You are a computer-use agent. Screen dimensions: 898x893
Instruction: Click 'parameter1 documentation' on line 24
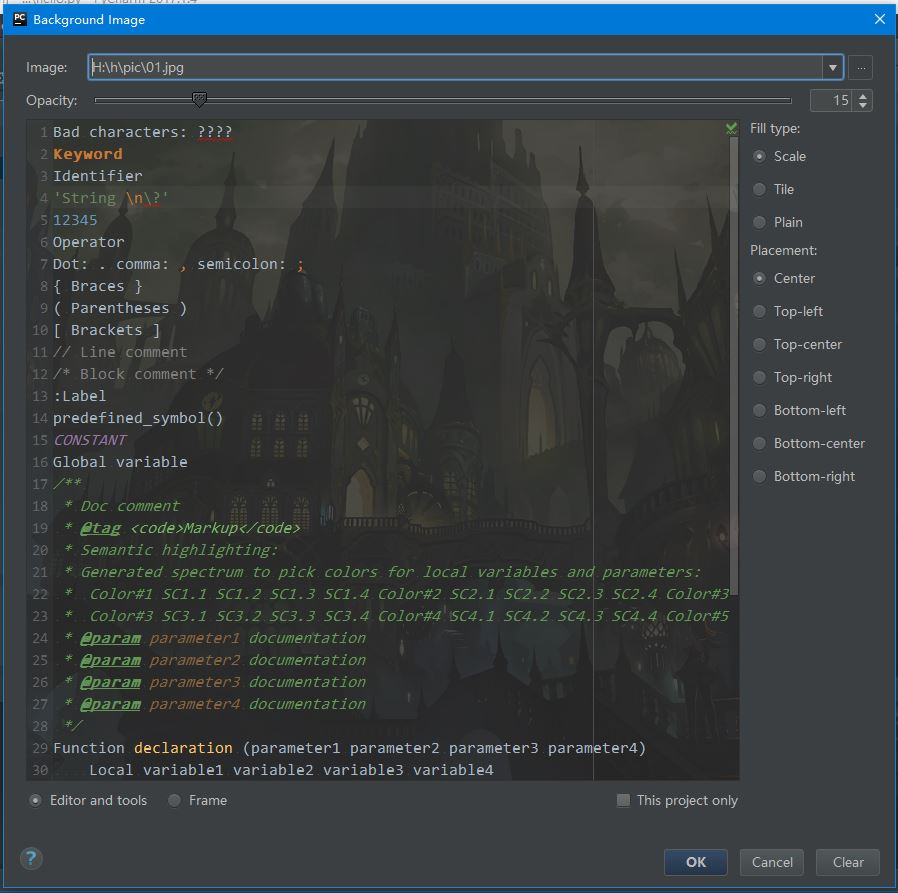(x=257, y=638)
